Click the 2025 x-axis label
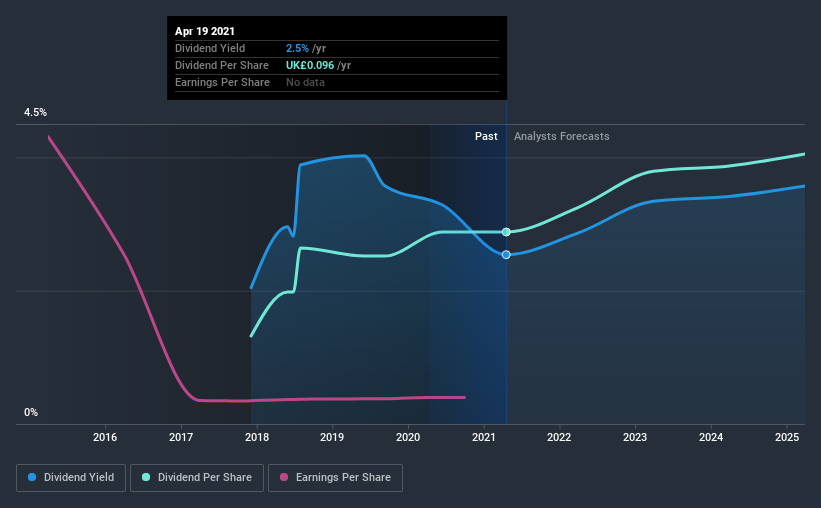 pos(787,437)
